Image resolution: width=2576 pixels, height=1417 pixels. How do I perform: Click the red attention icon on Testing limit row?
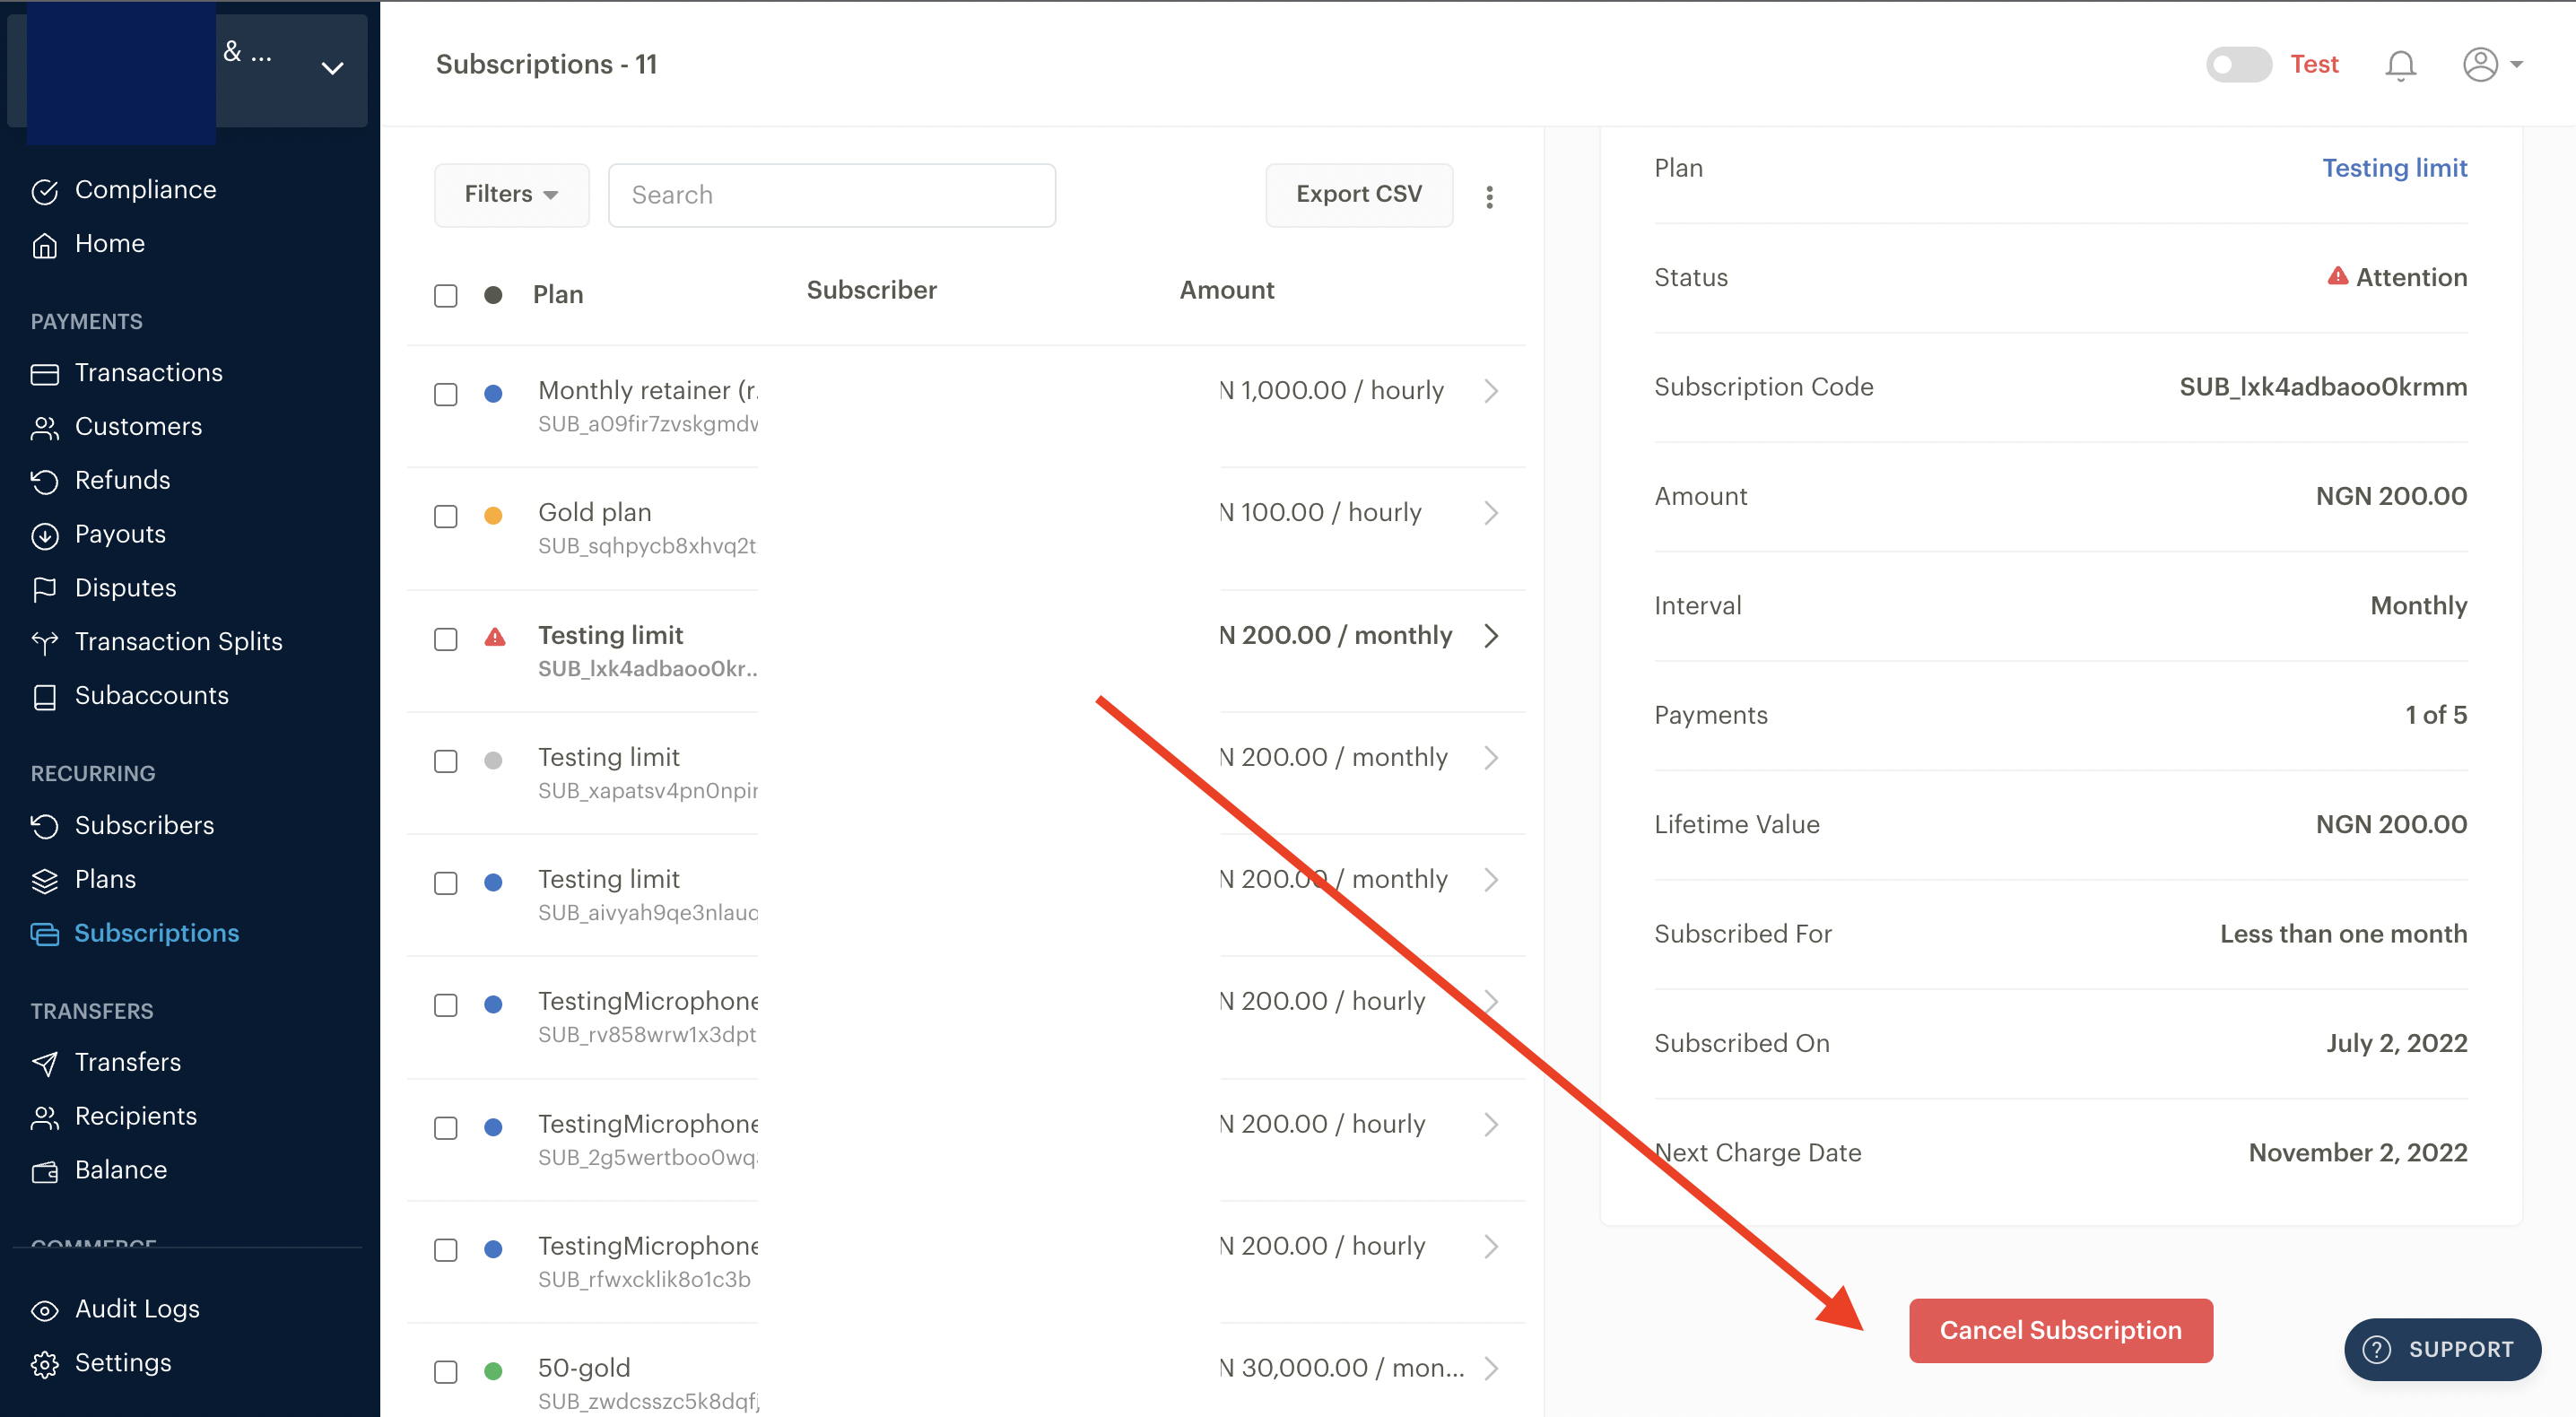tap(494, 638)
